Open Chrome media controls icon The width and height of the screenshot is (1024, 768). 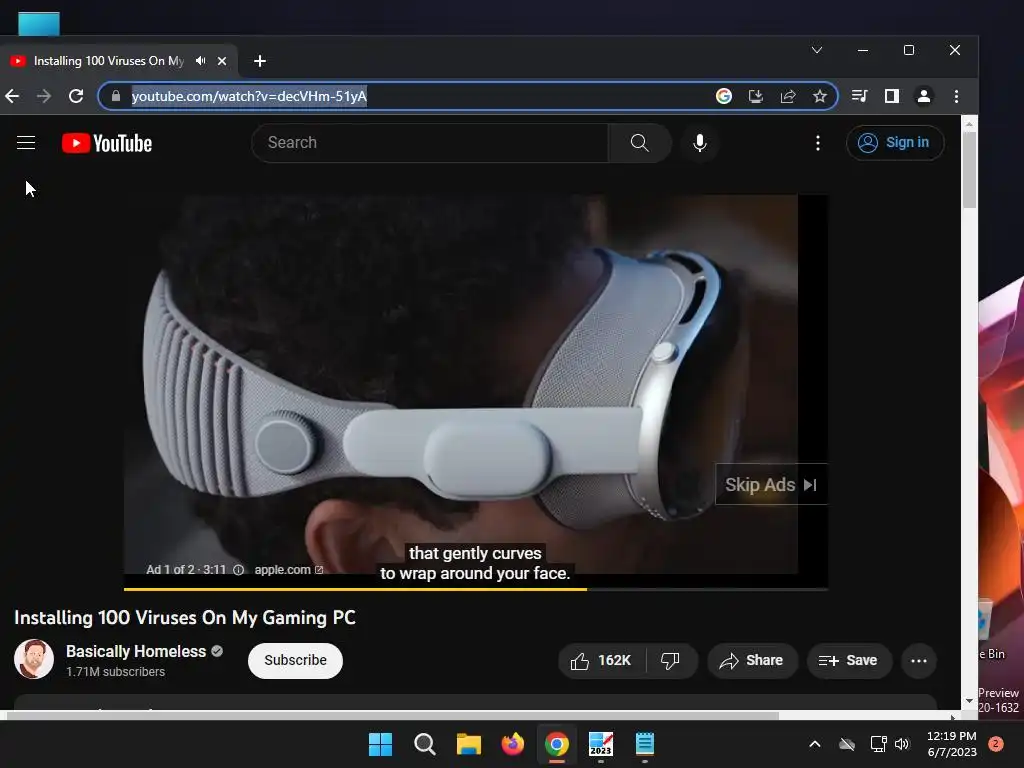pos(859,96)
